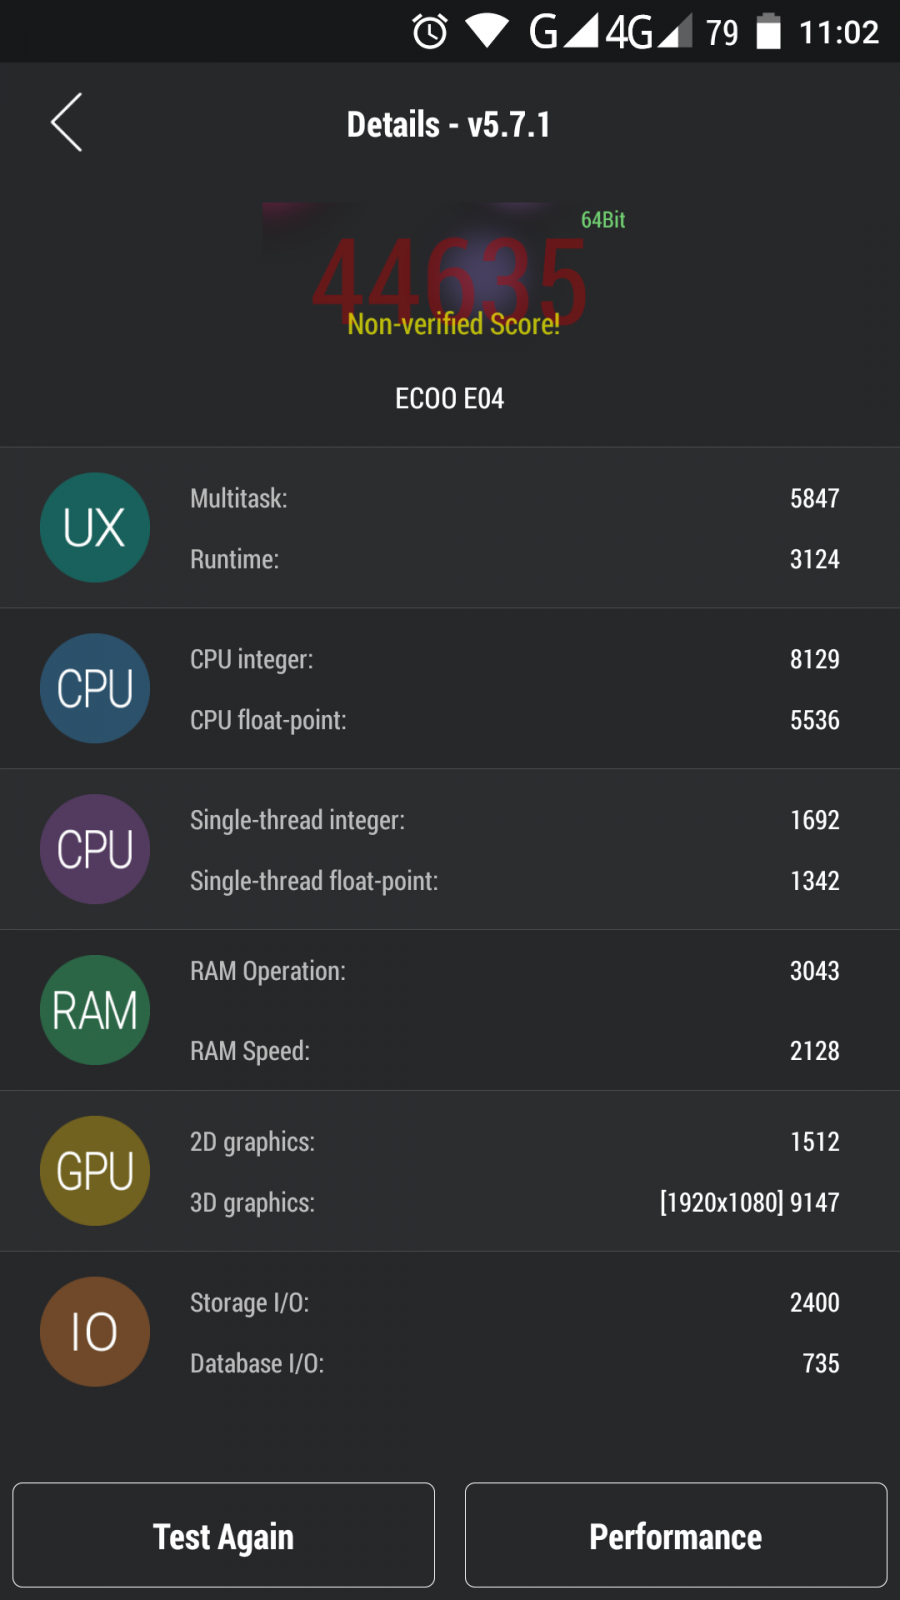Open the Performance button
The width and height of the screenshot is (900, 1600).
(676, 1535)
